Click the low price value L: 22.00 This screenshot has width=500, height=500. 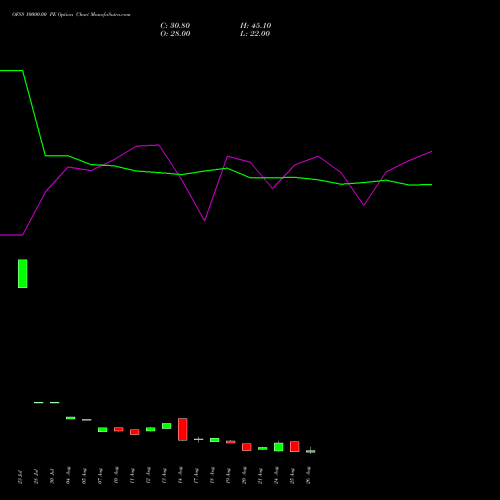click(x=255, y=34)
